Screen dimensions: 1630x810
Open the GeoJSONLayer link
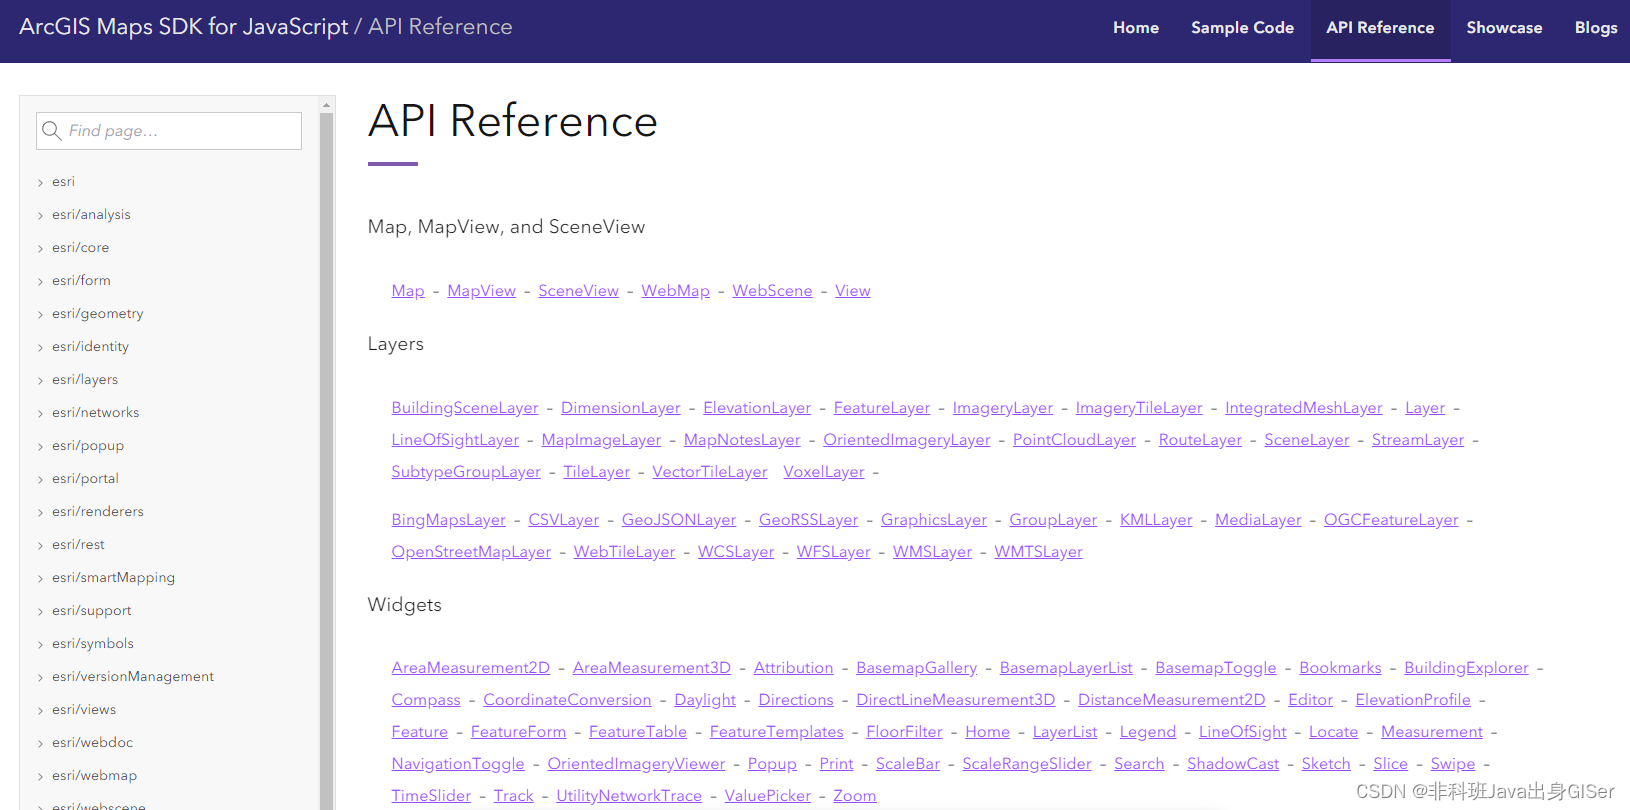[x=679, y=520]
